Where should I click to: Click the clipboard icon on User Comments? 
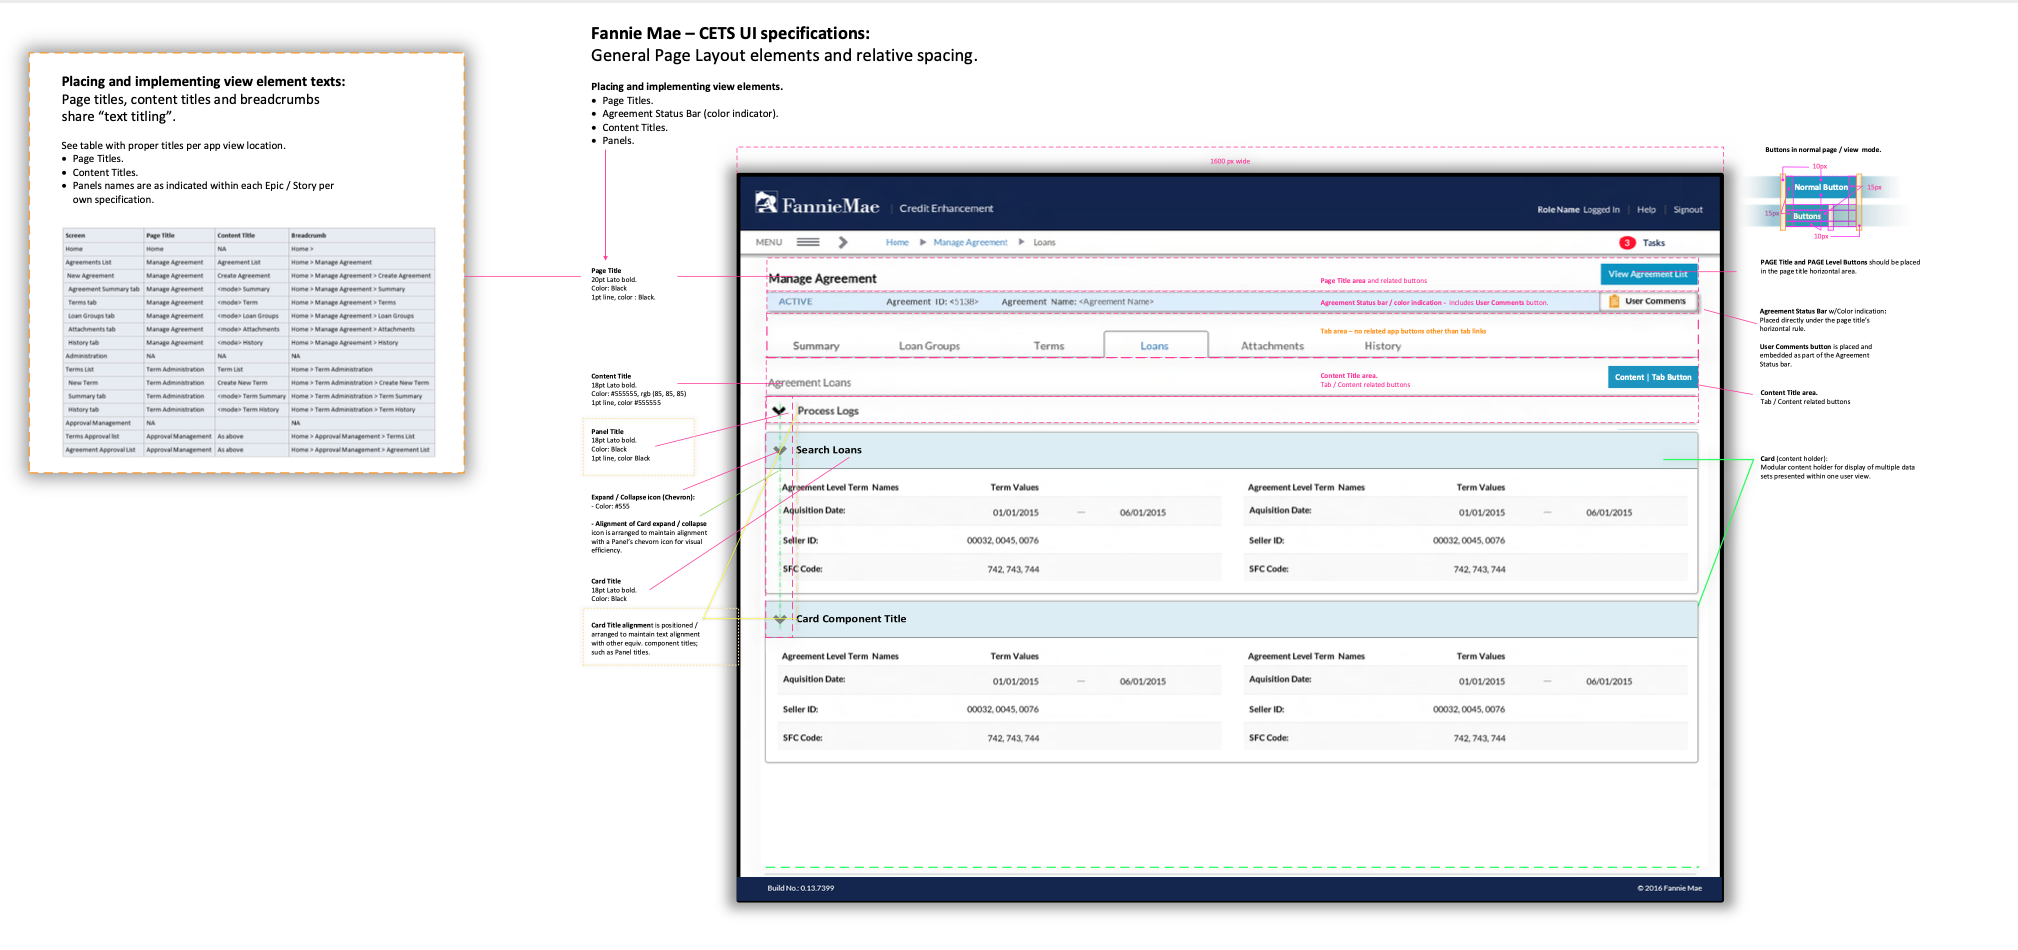(x=1614, y=301)
